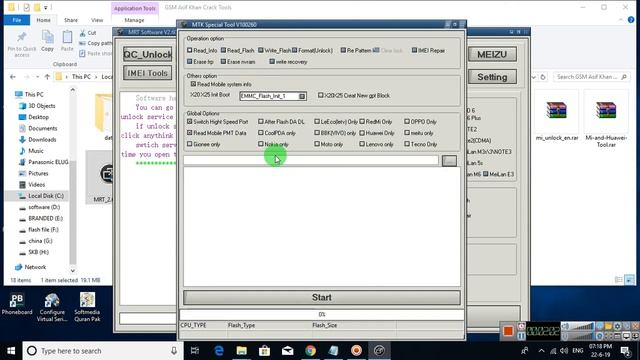Click the file path input field
The width and height of the screenshot is (640, 360).
[x=311, y=160]
